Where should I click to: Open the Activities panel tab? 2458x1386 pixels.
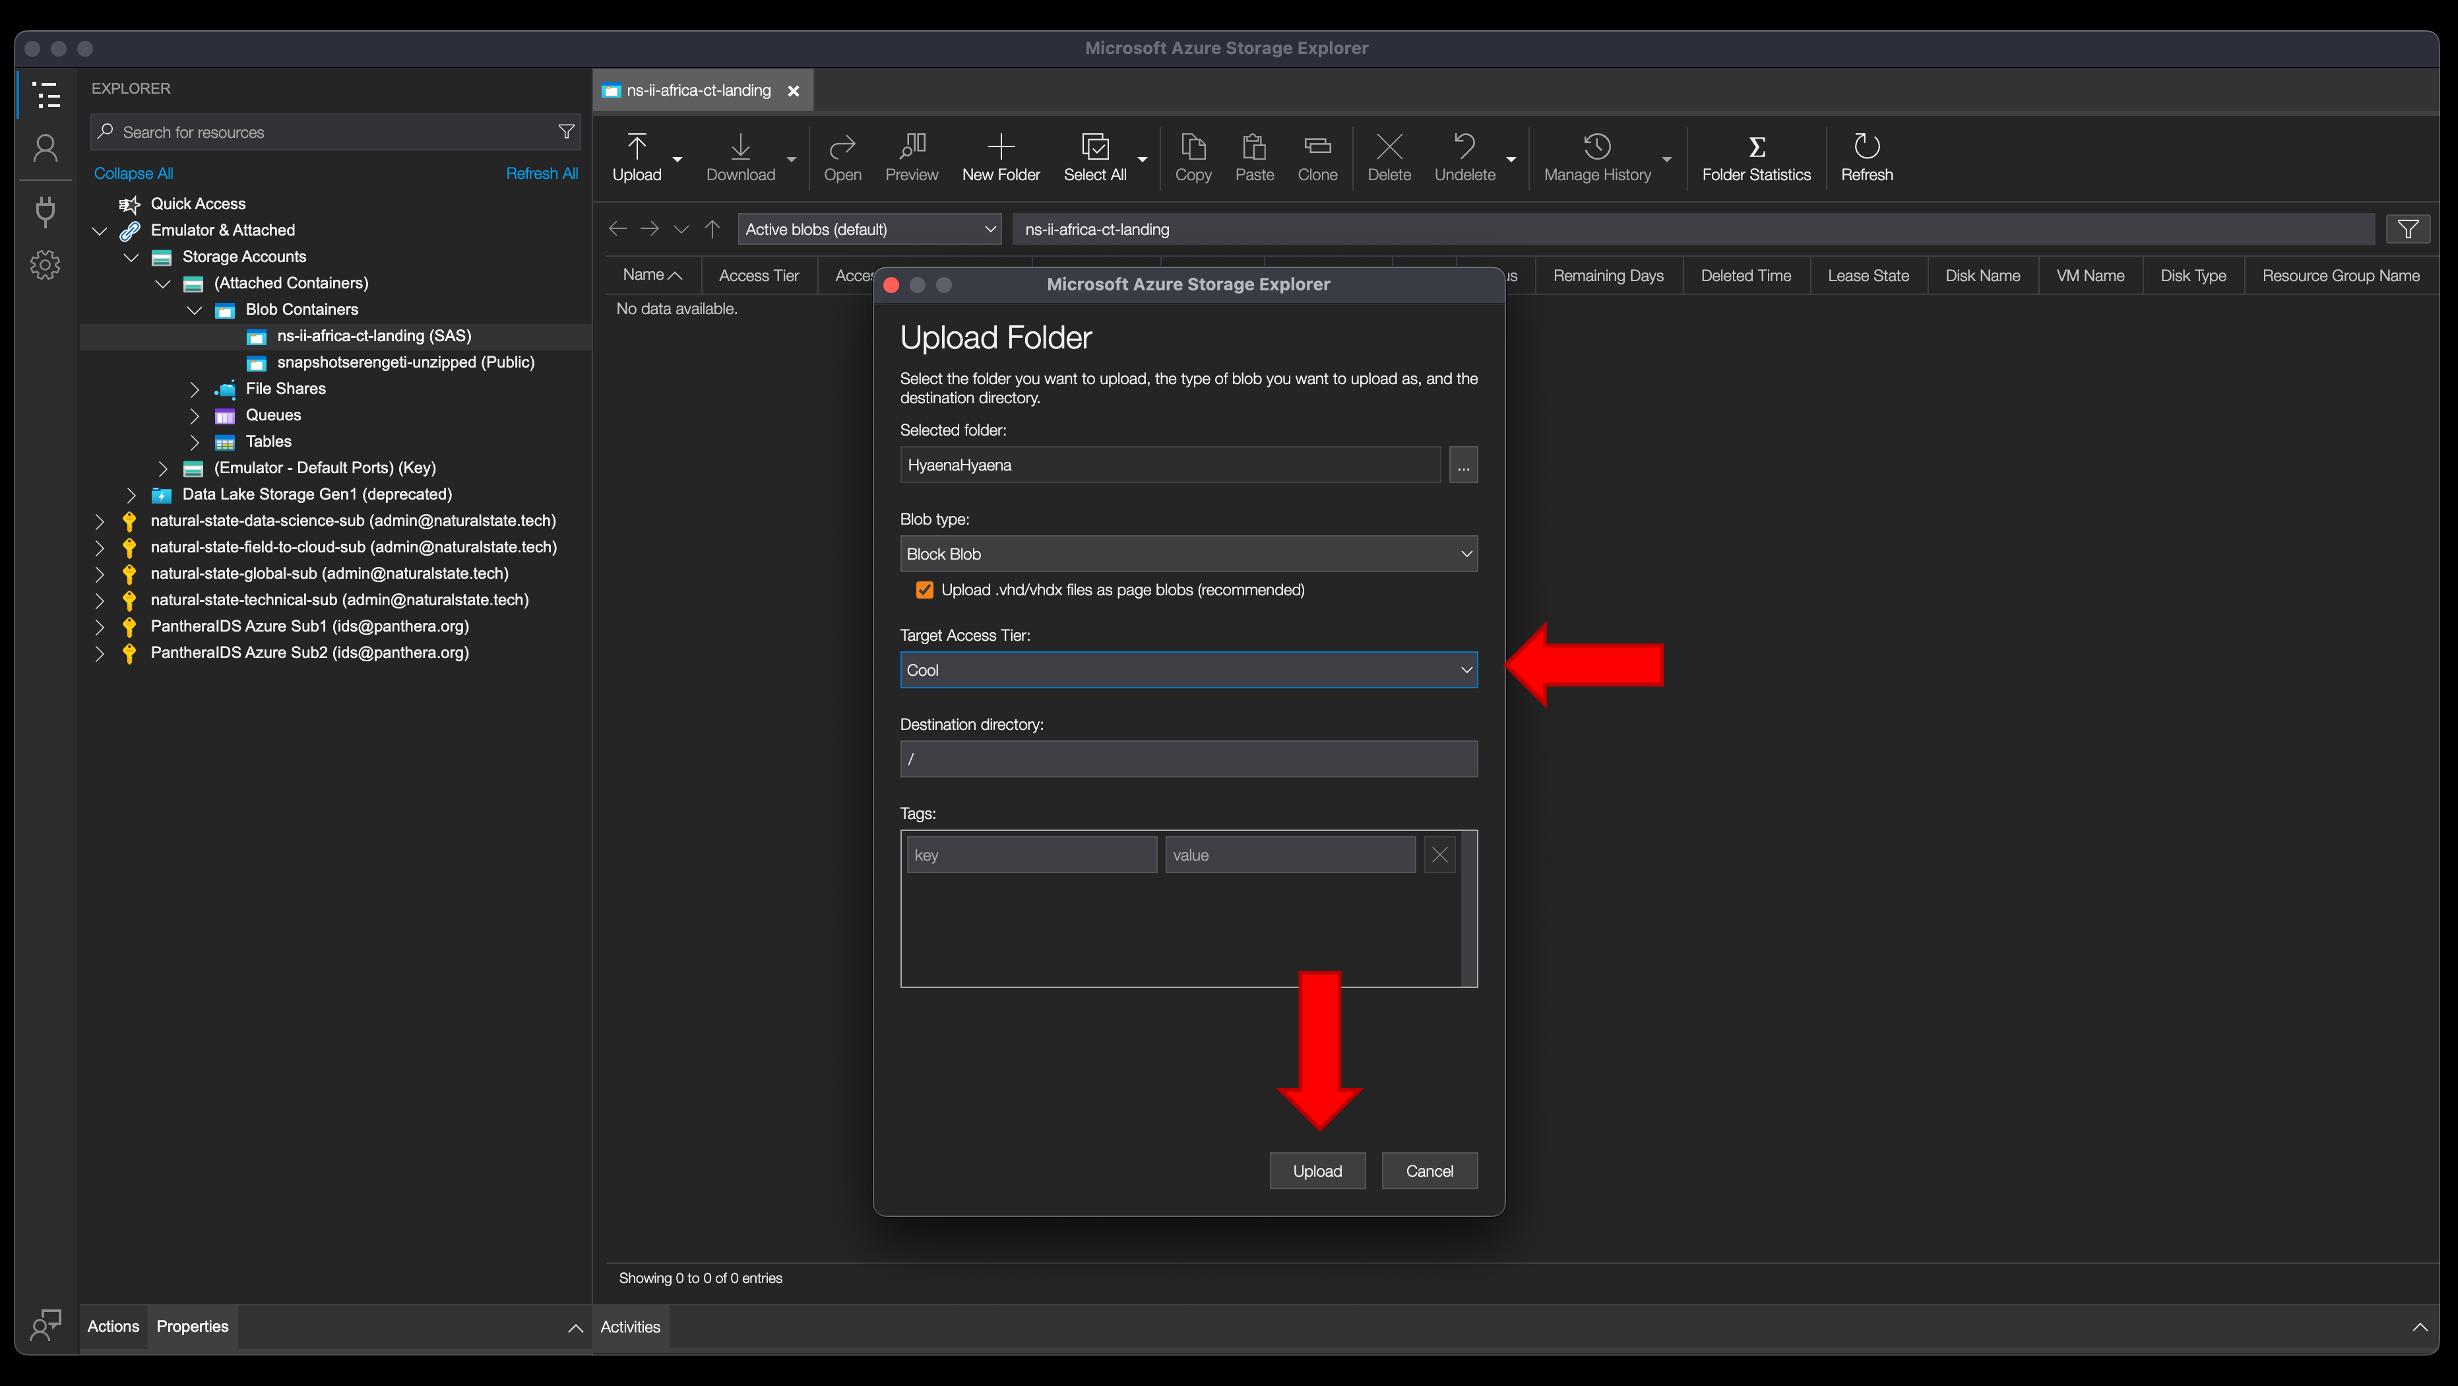pos(630,1327)
